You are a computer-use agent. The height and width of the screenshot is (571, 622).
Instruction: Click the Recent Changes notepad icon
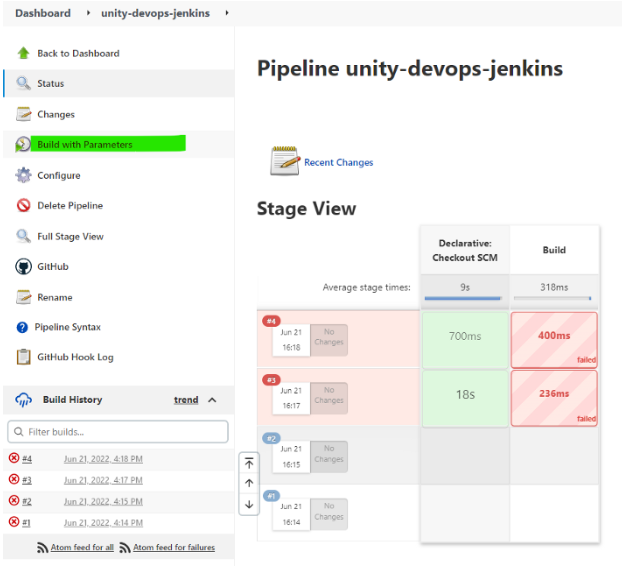[x=285, y=161]
